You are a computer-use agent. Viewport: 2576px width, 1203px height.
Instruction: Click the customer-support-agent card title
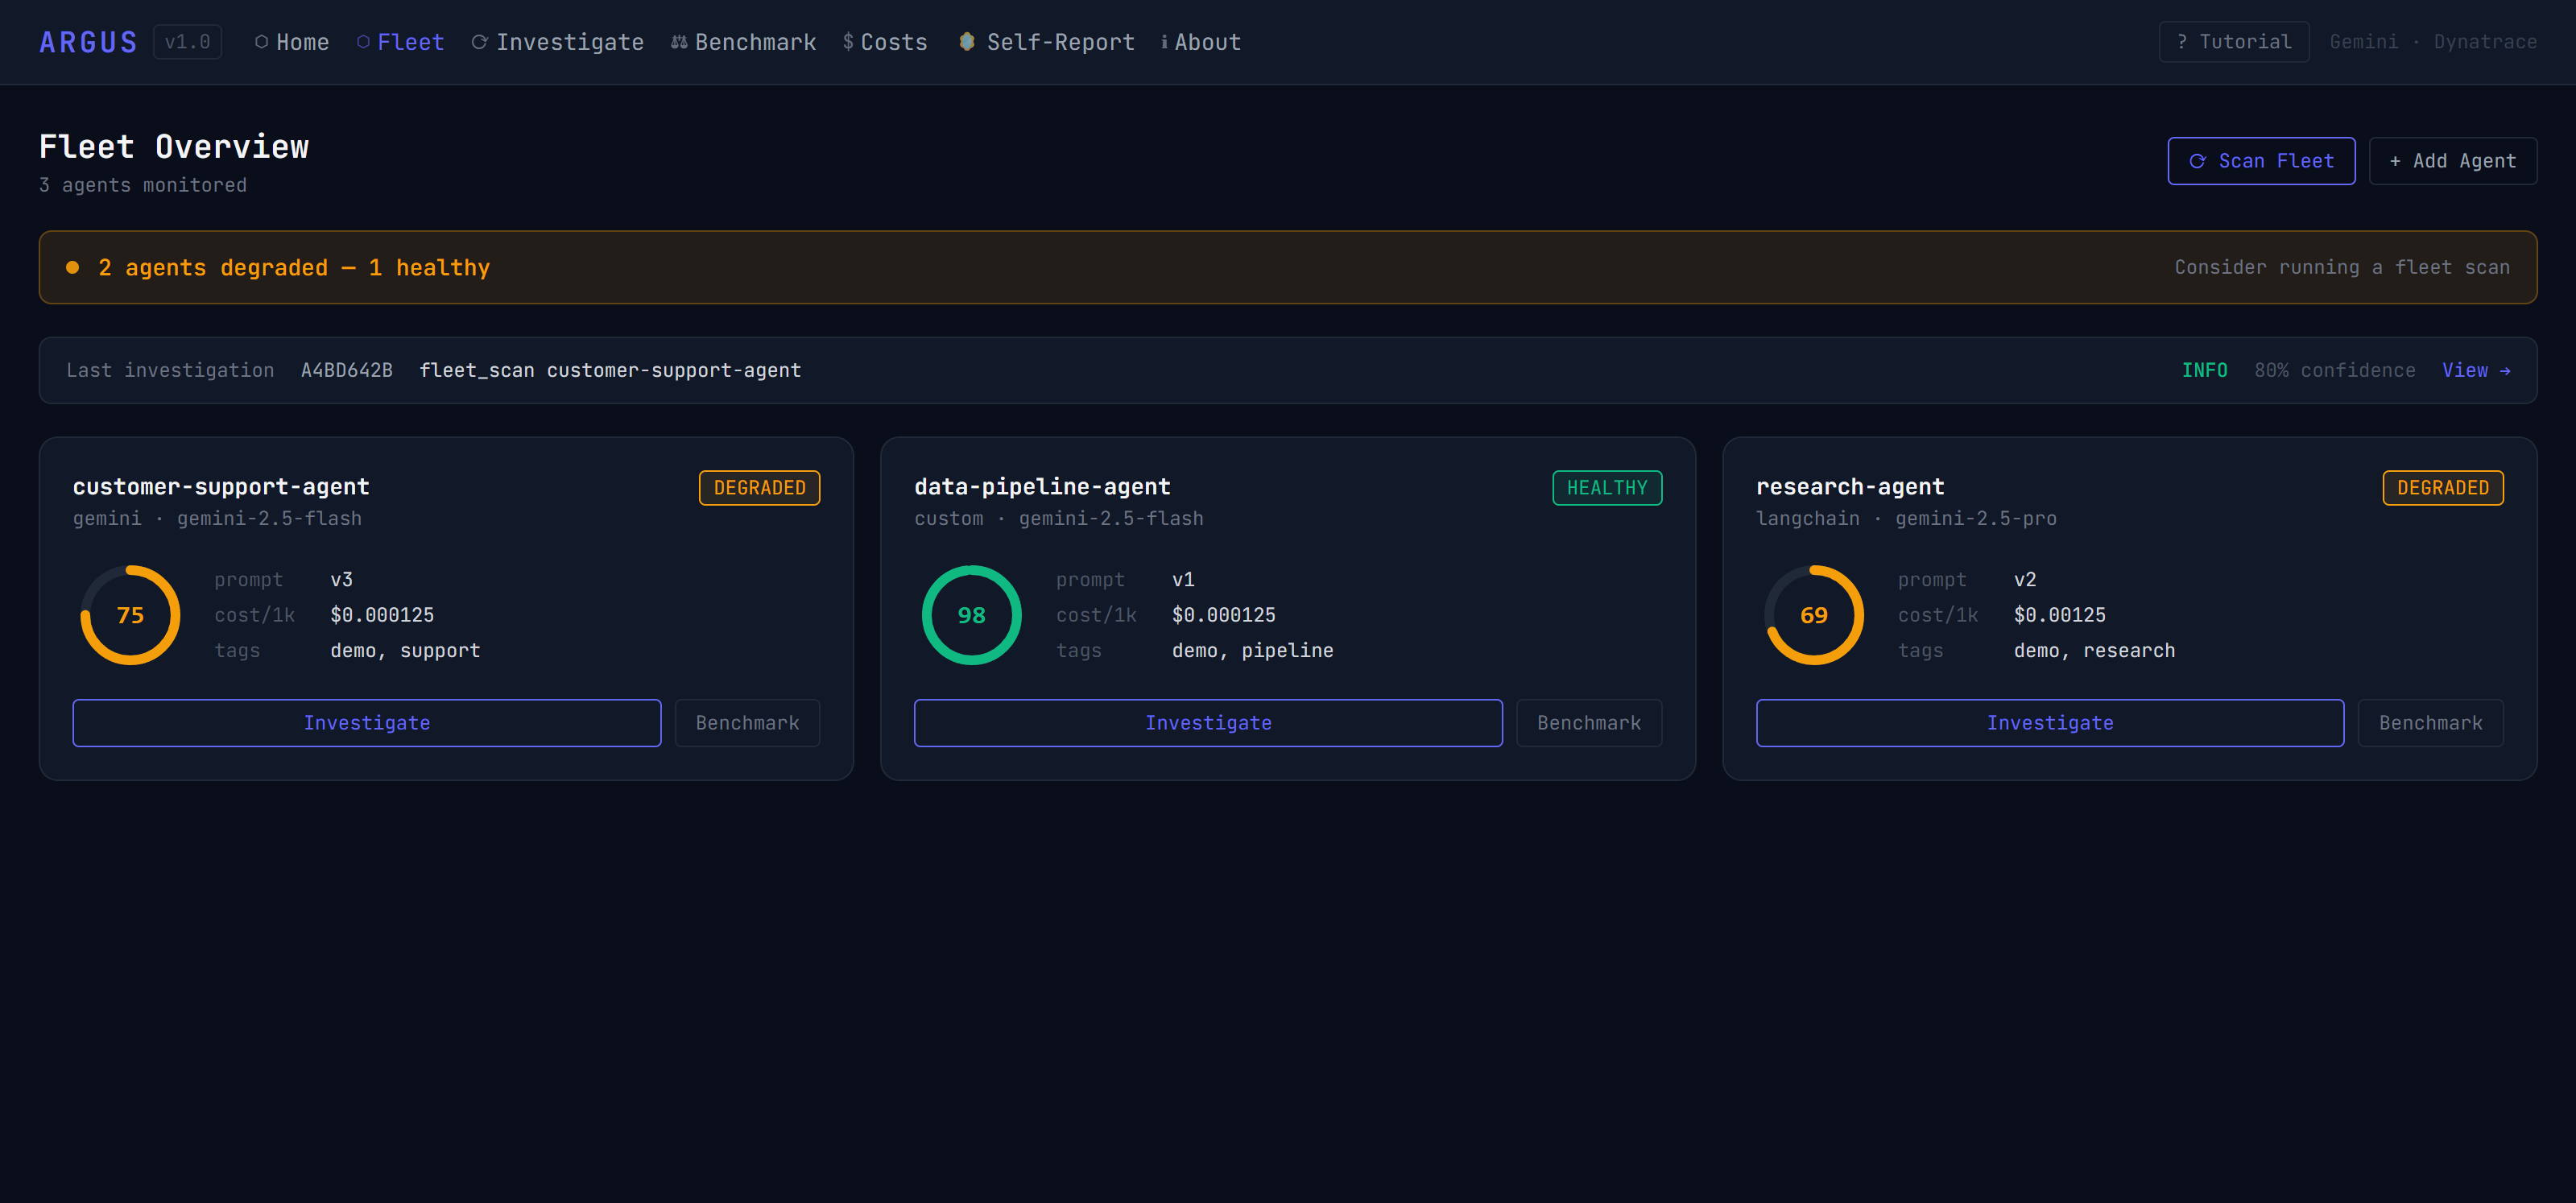click(x=221, y=487)
